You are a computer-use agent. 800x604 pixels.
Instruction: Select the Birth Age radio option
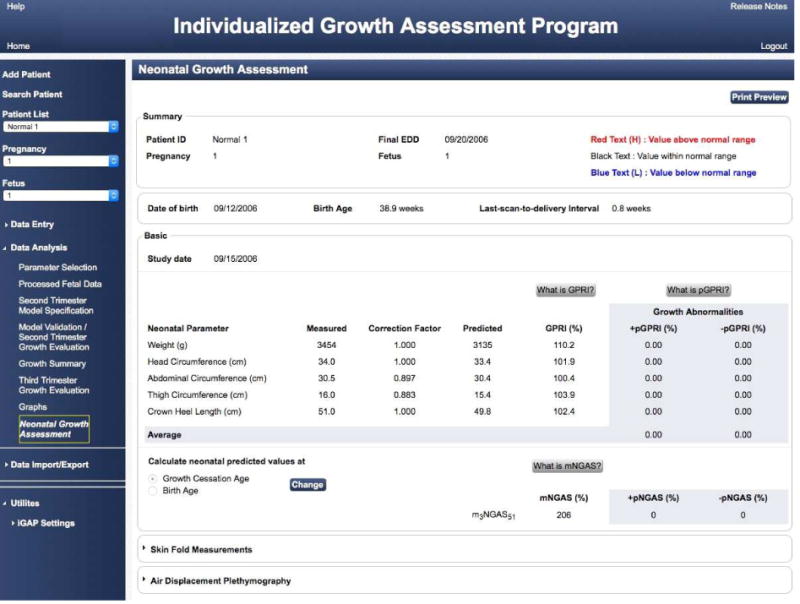(x=153, y=491)
